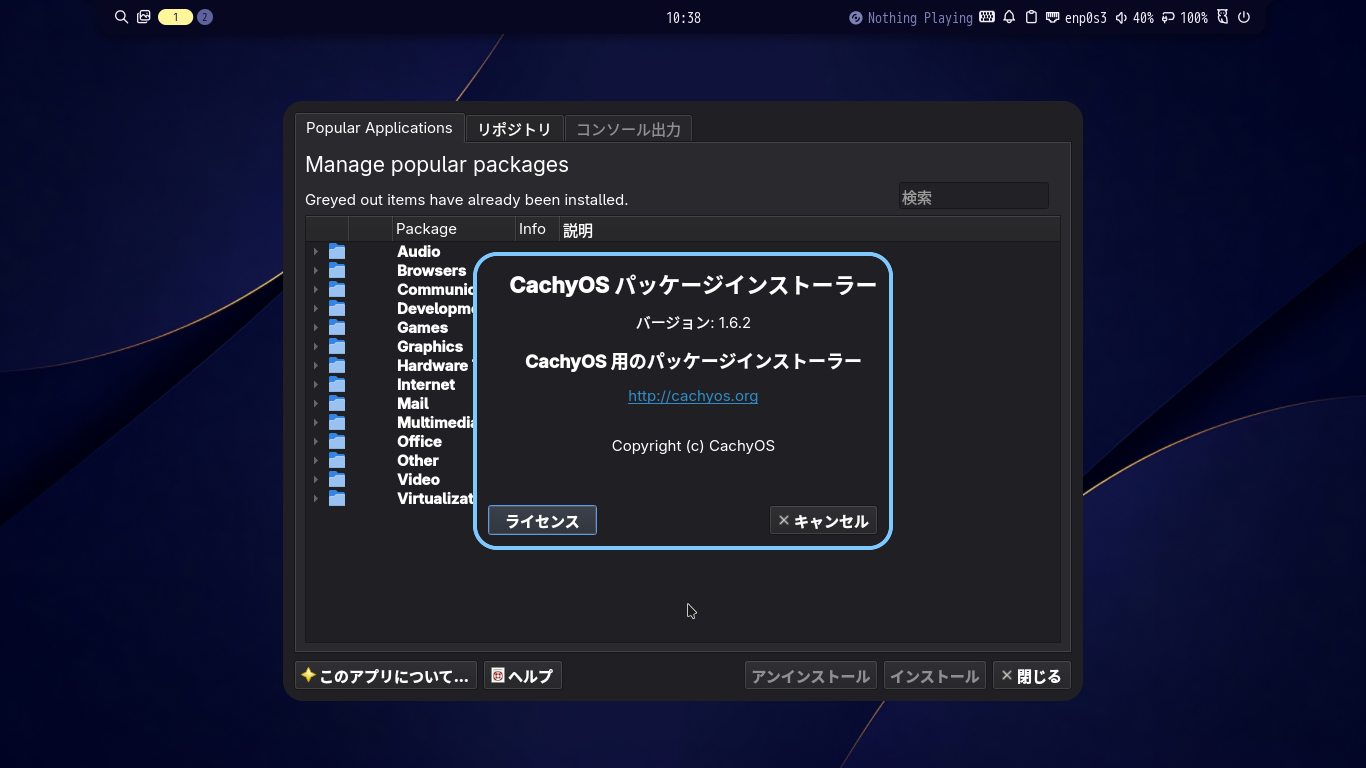Sort by the Package column header
The image size is (1366, 768).
pyautogui.click(x=453, y=229)
